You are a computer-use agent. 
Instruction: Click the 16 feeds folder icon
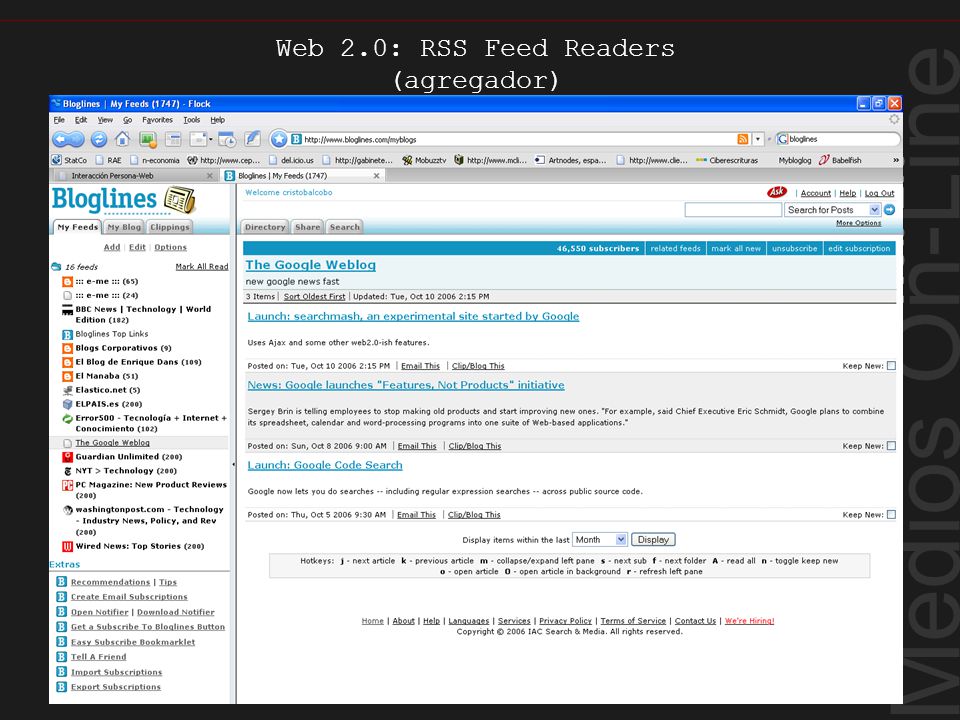(x=56, y=267)
